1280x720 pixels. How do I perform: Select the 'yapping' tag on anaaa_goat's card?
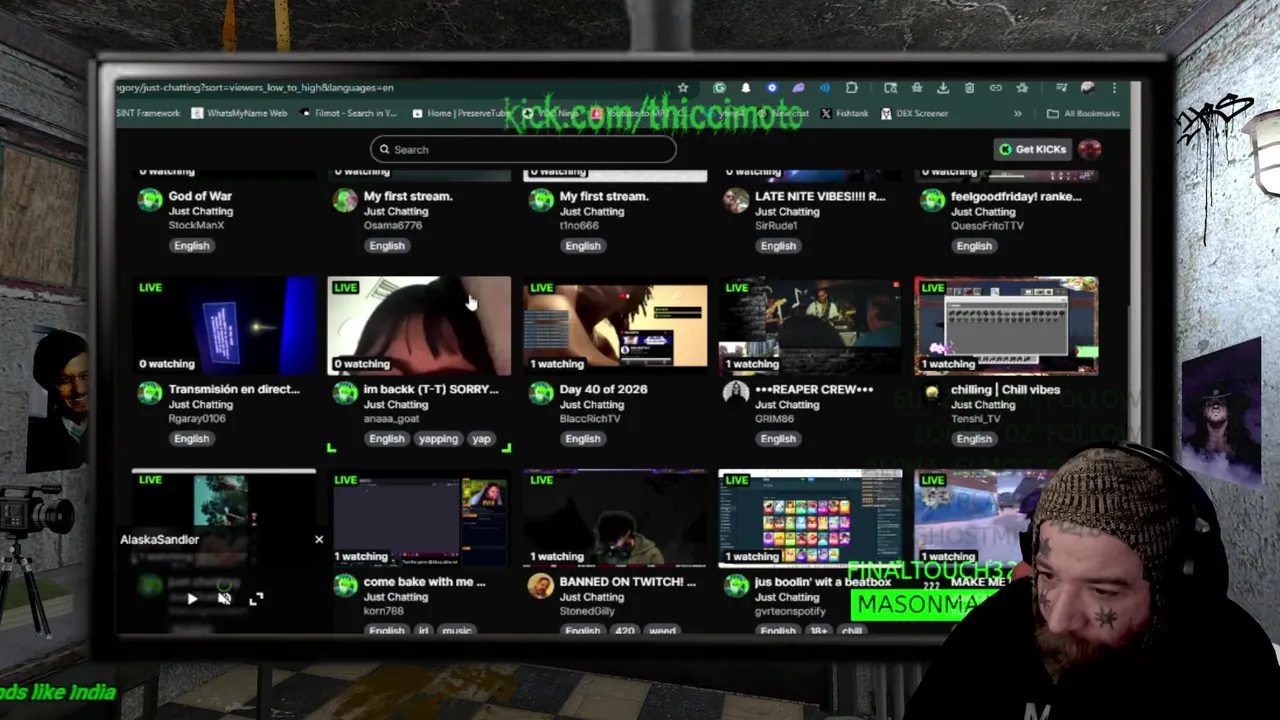tap(438, 439)
